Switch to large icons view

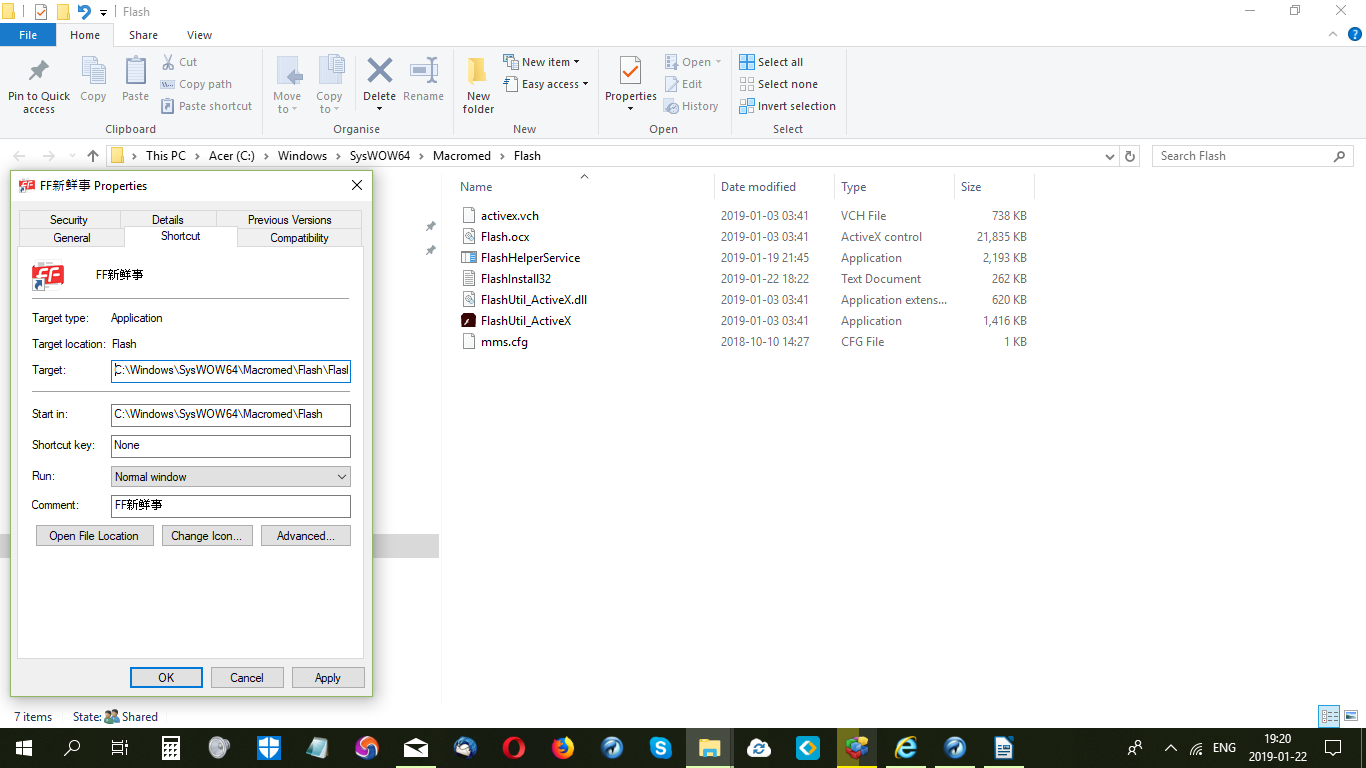click(1351, 716)
